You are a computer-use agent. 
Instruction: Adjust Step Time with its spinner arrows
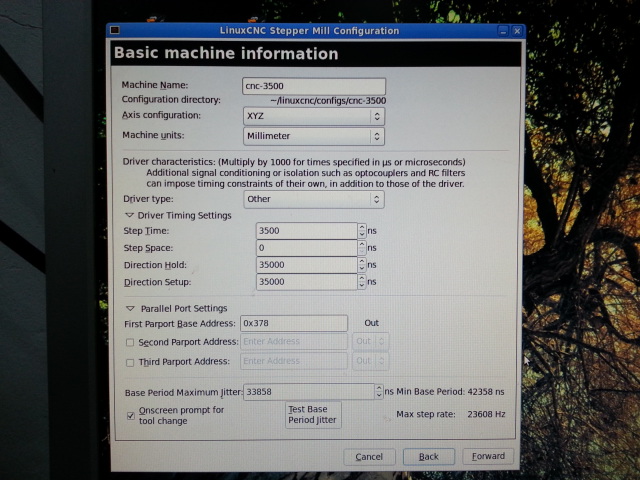click(x=362, y=231)
